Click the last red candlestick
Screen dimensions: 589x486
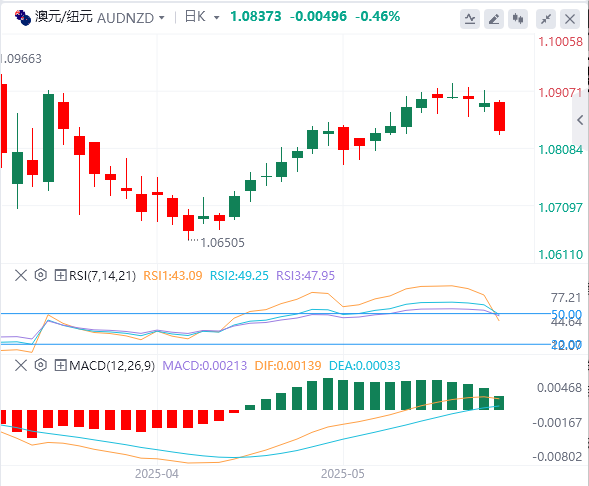pyautogui.click(x=499, y=117)
